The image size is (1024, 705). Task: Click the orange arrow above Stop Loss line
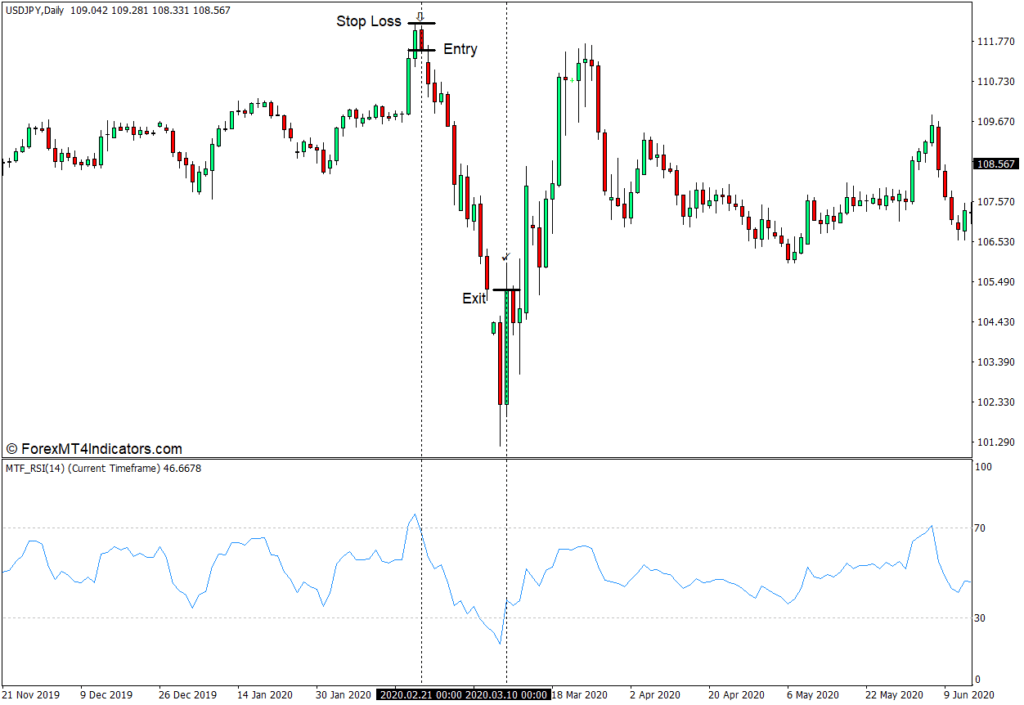[x=421, y=15]
